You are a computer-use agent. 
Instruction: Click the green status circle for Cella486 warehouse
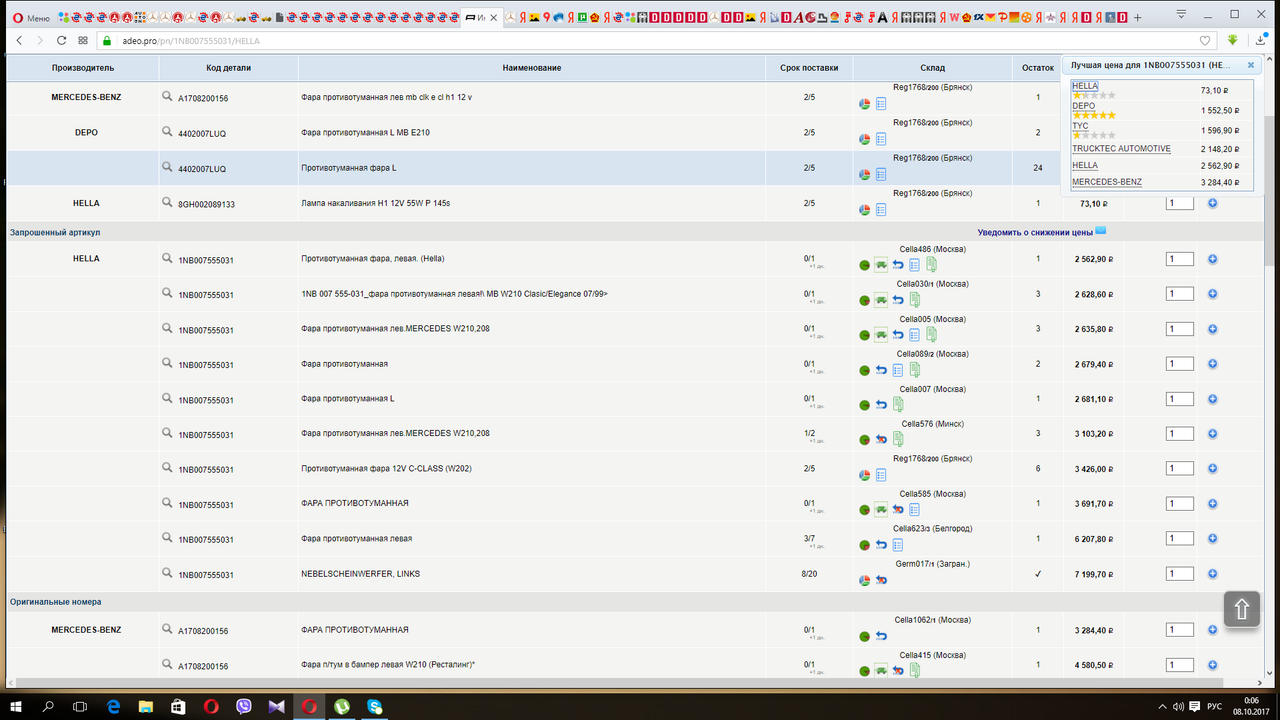(865, 265)
